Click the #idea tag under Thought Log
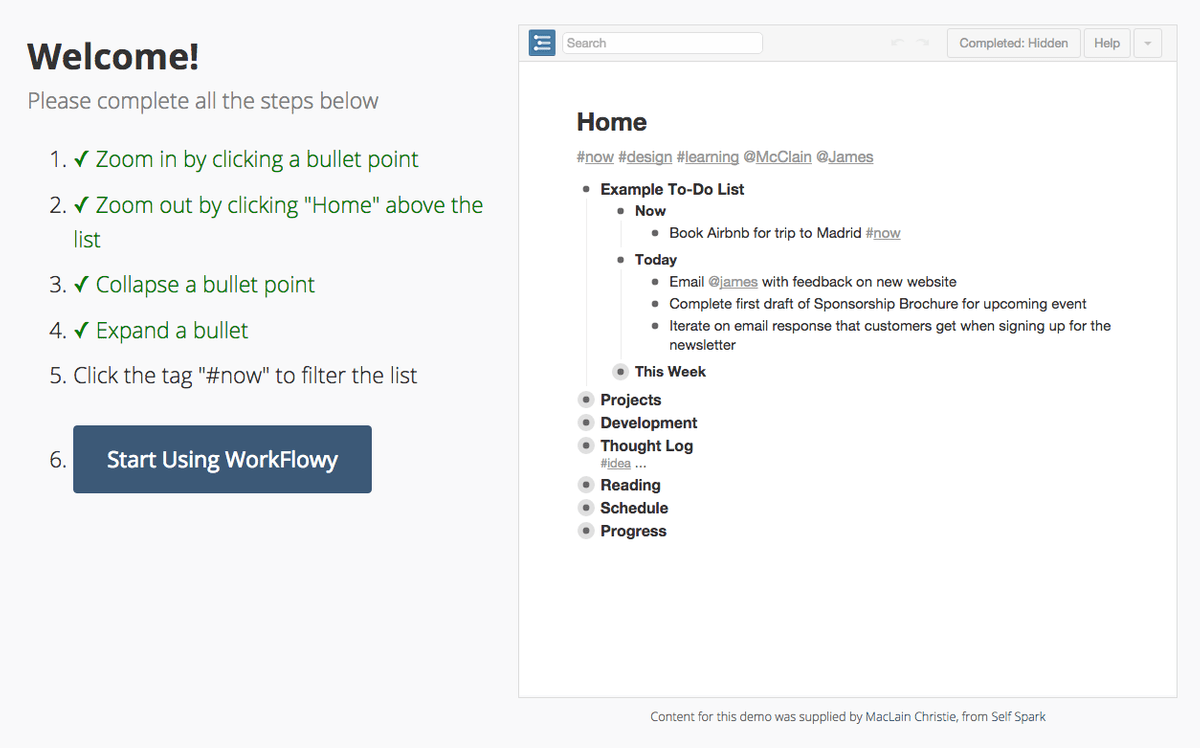Image resolution: width=1200 pixels, height=748 pixels. [616, 464]
